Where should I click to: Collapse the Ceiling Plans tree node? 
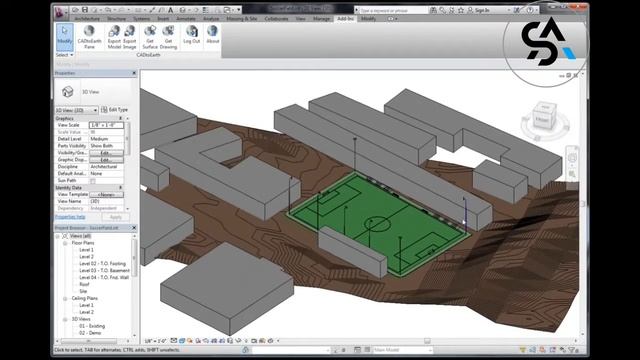click(x=65, y=299)
